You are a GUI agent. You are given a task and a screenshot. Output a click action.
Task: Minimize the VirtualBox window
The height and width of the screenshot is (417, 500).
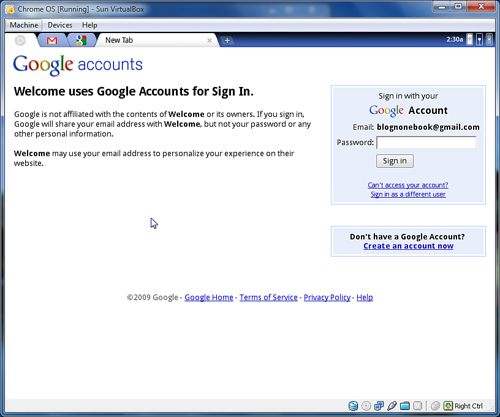(x=442, y=7)
